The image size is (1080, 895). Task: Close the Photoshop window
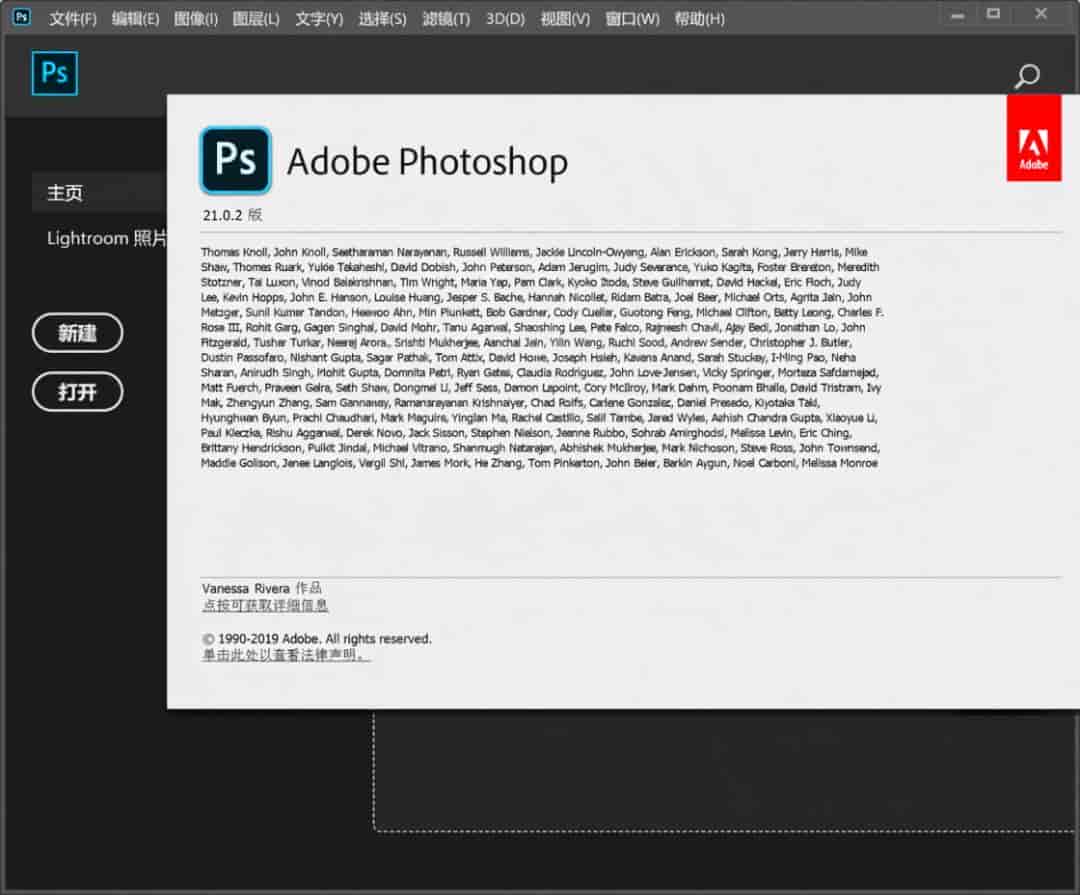[x=1041, y=14]
